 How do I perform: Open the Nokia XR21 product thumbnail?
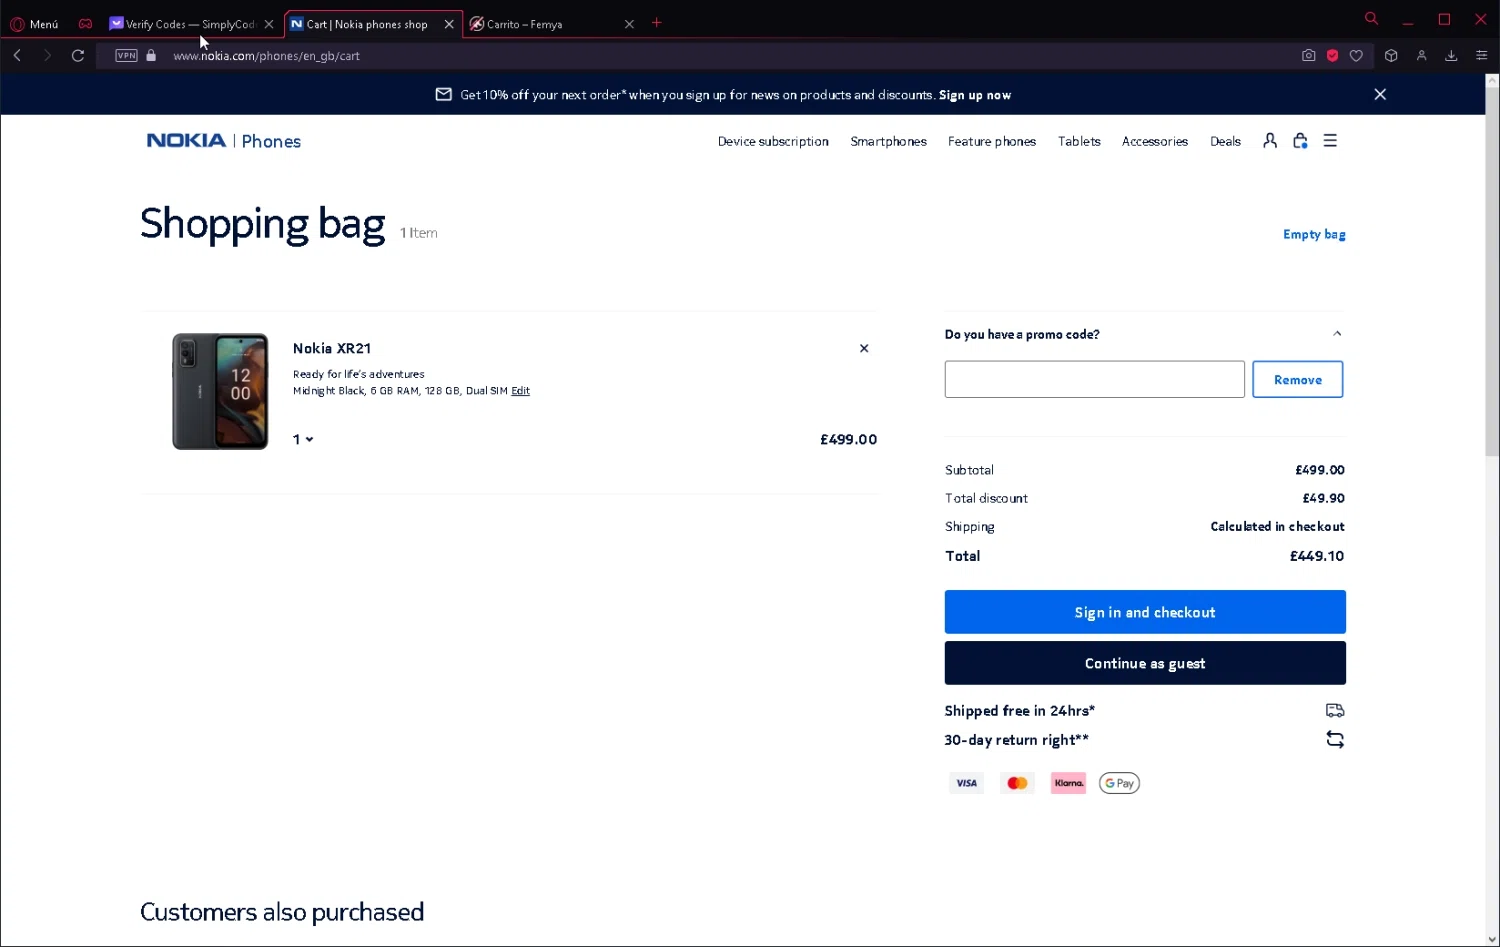220,391
